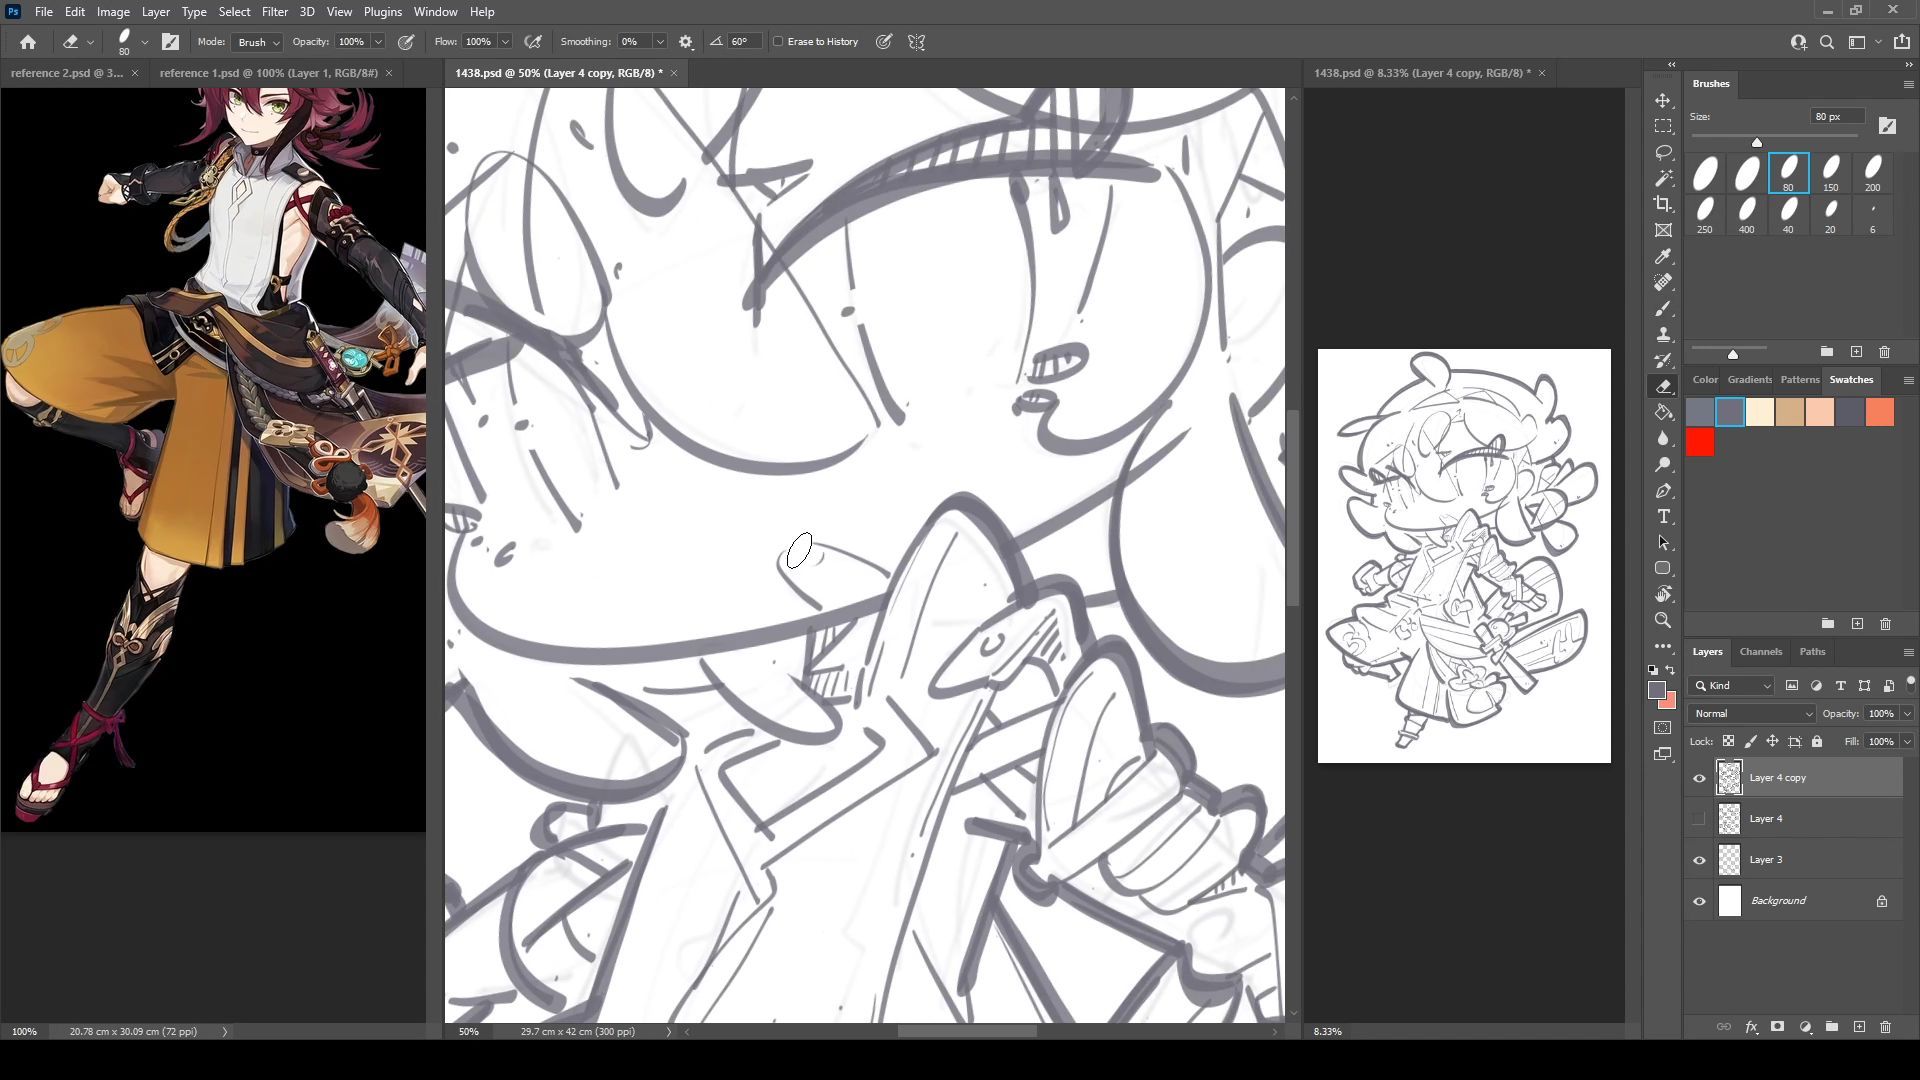Select the Crop tool
Image resolution: width=1920 pixels, height=1080 pixels.
1663,204
